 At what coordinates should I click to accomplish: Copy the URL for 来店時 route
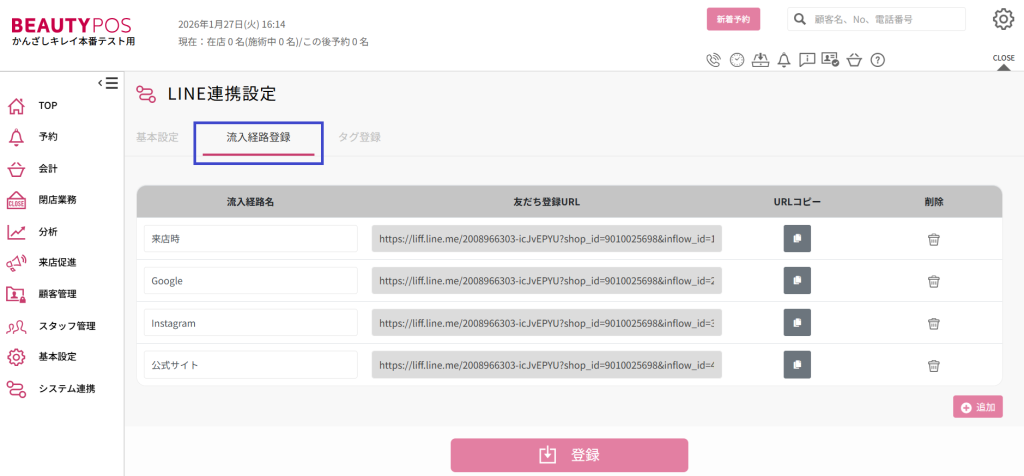click(x=797, y=239)
